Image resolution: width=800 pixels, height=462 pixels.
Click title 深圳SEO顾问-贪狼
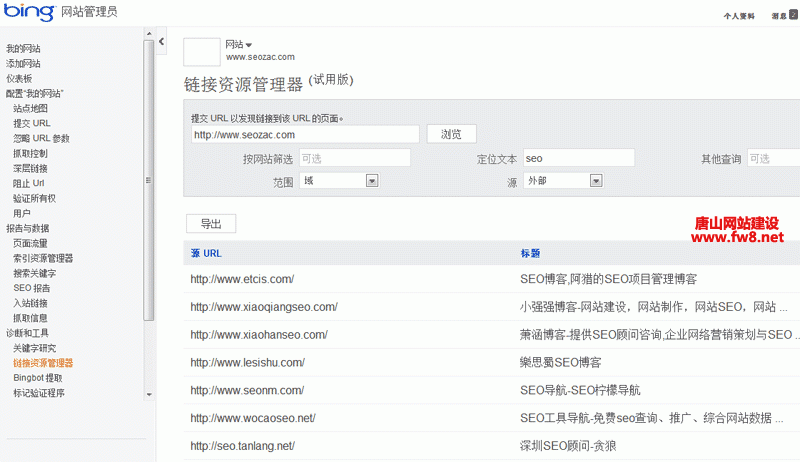(568, 446)
